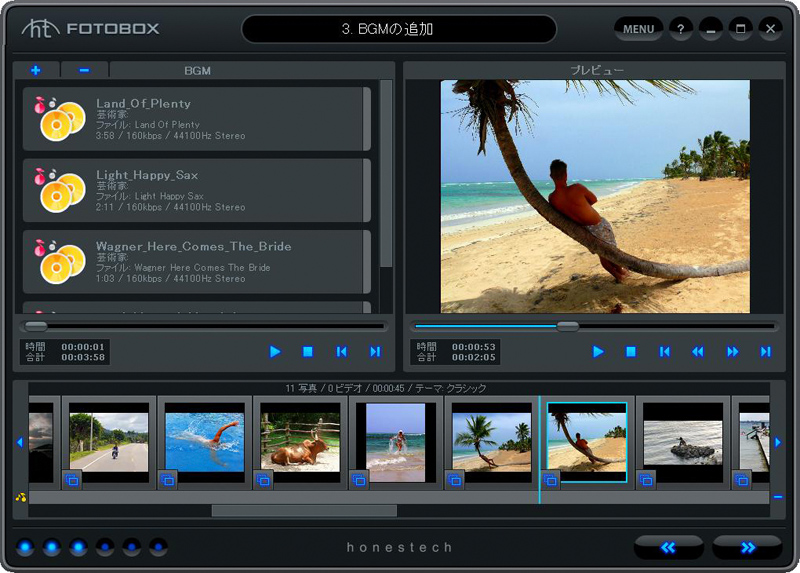Click the minus icon to remove BGM
The width and height of the screenshot is (800, 573).
(x=84, y=70)
